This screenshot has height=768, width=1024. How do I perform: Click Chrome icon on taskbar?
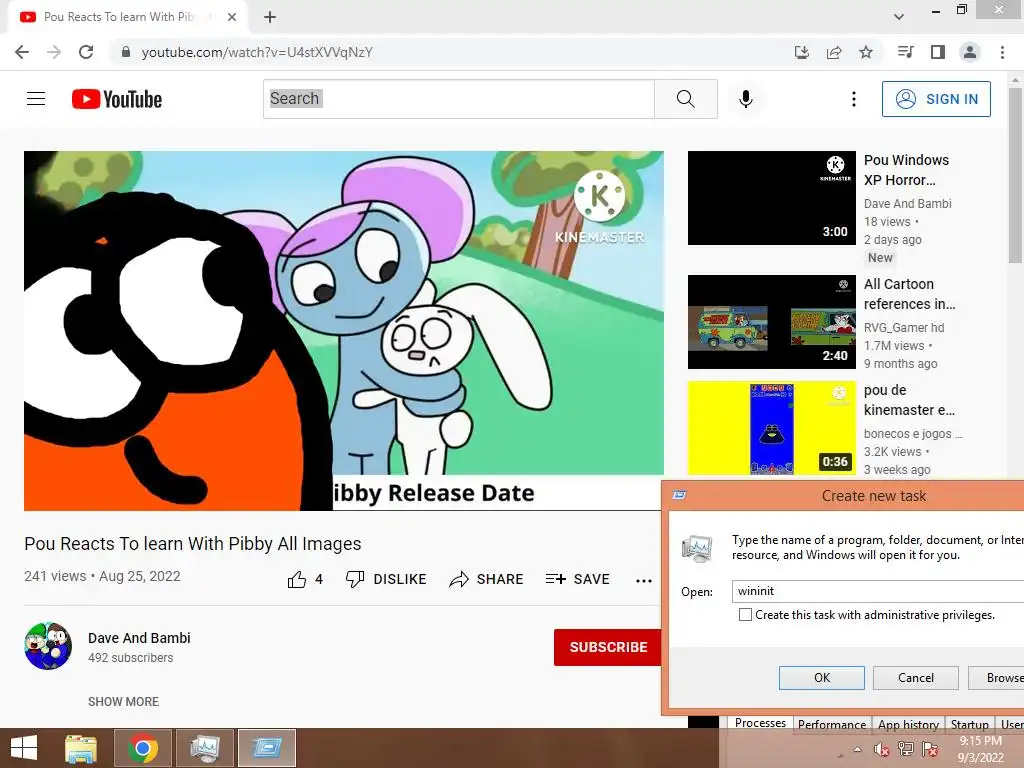pos(143,748)
